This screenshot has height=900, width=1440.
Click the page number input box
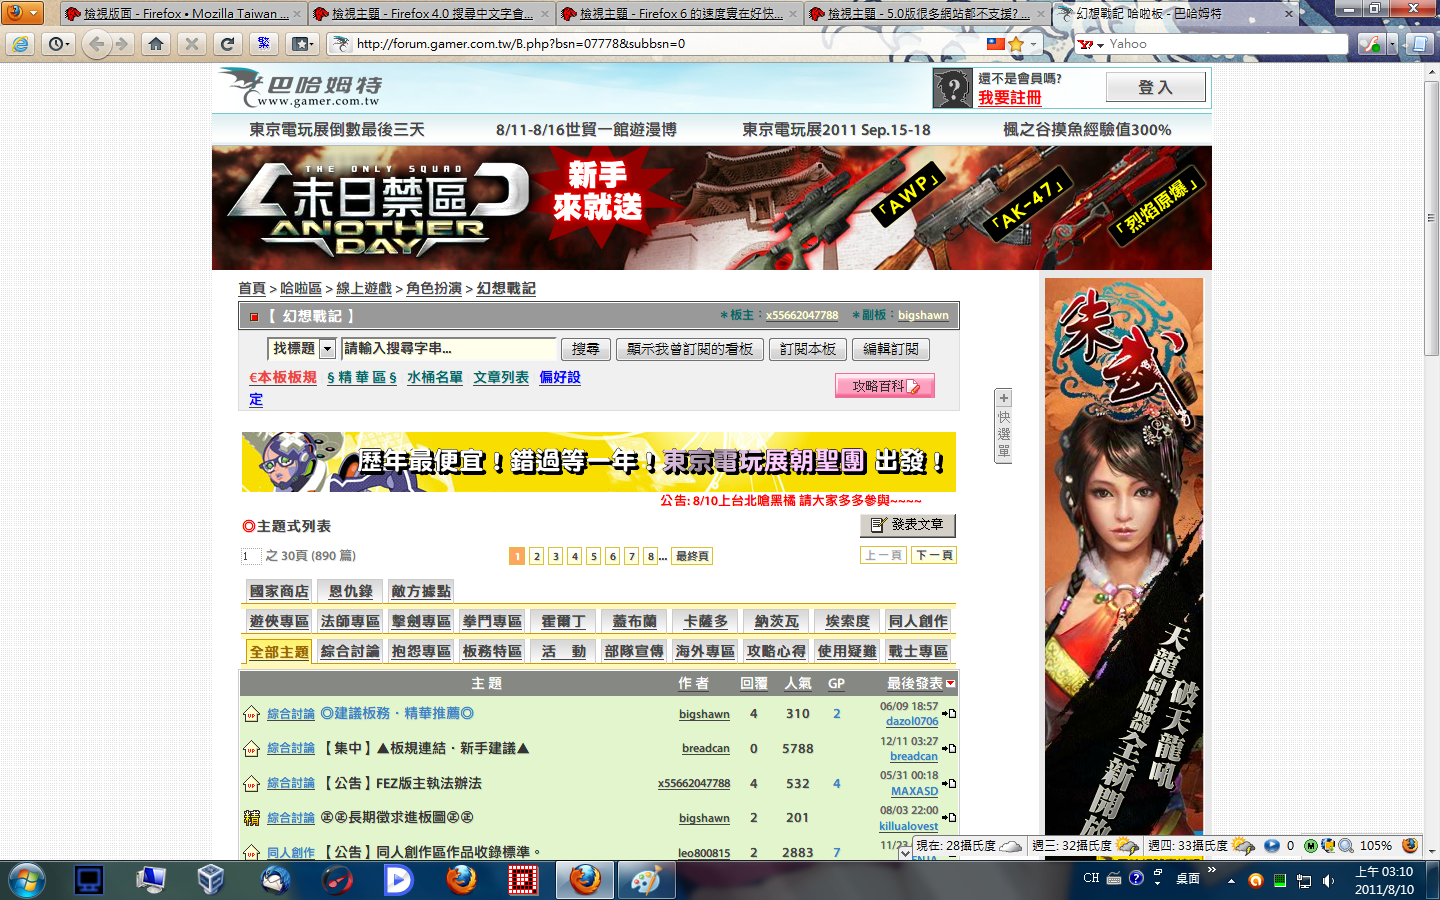[x=251, y=556]
